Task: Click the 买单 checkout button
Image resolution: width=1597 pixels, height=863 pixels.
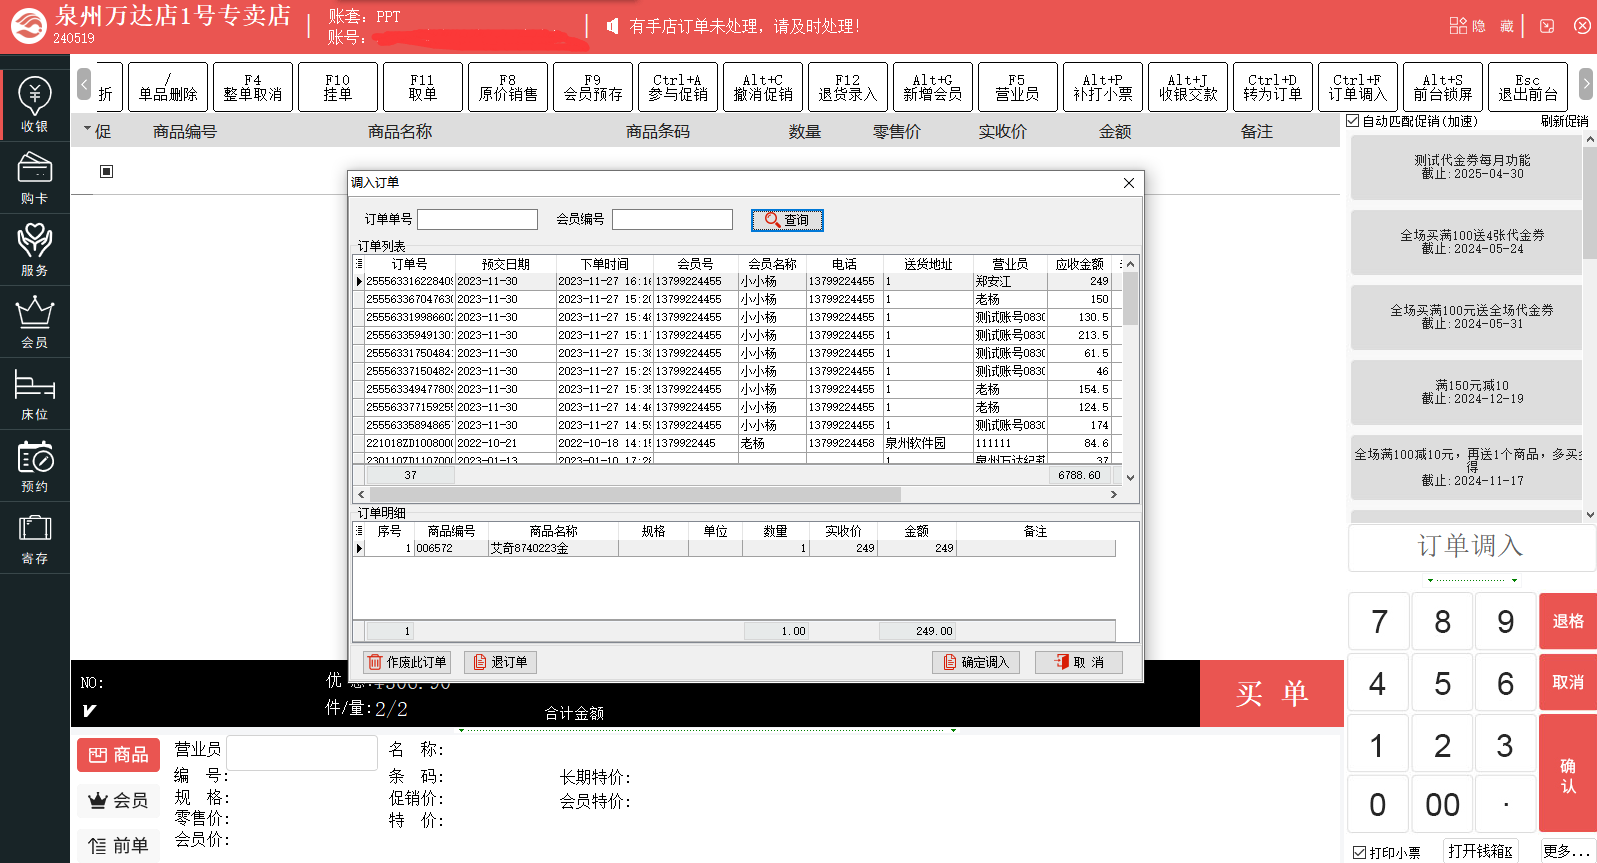Action: tap(1271, 693)
